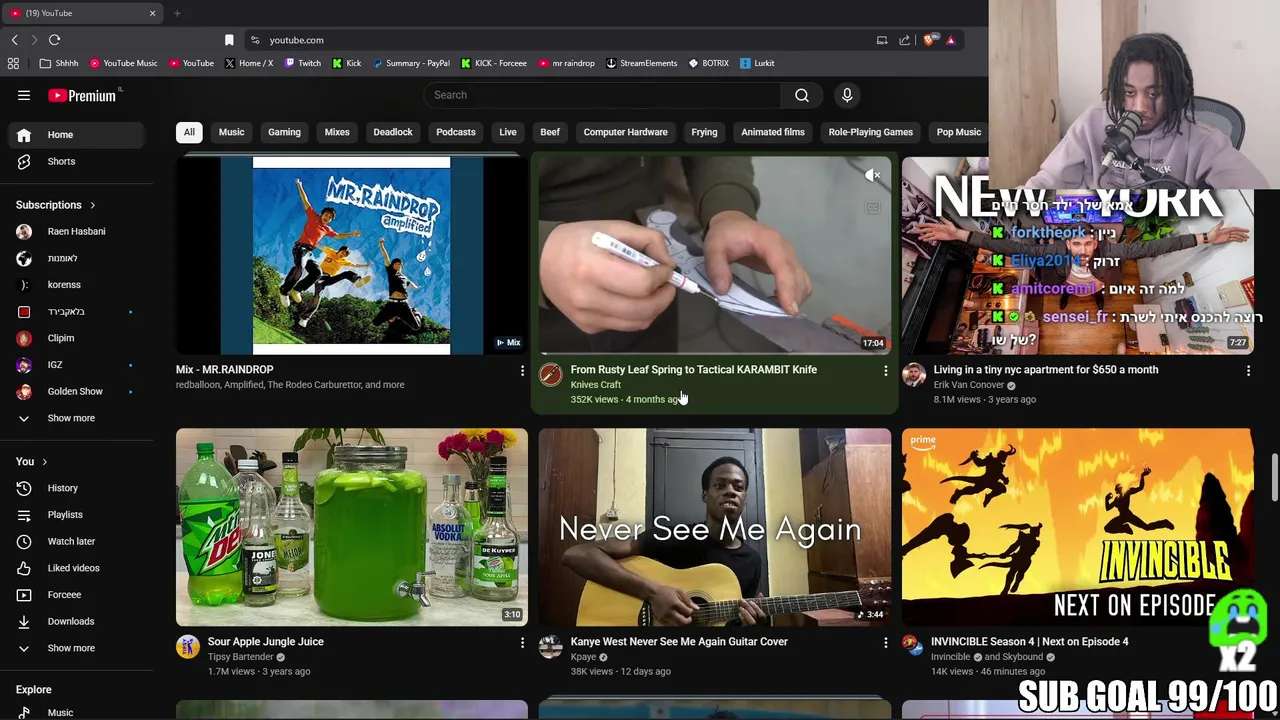Select the All filter chip
This screenshot has width=1280, height=720.
(189, 132)
